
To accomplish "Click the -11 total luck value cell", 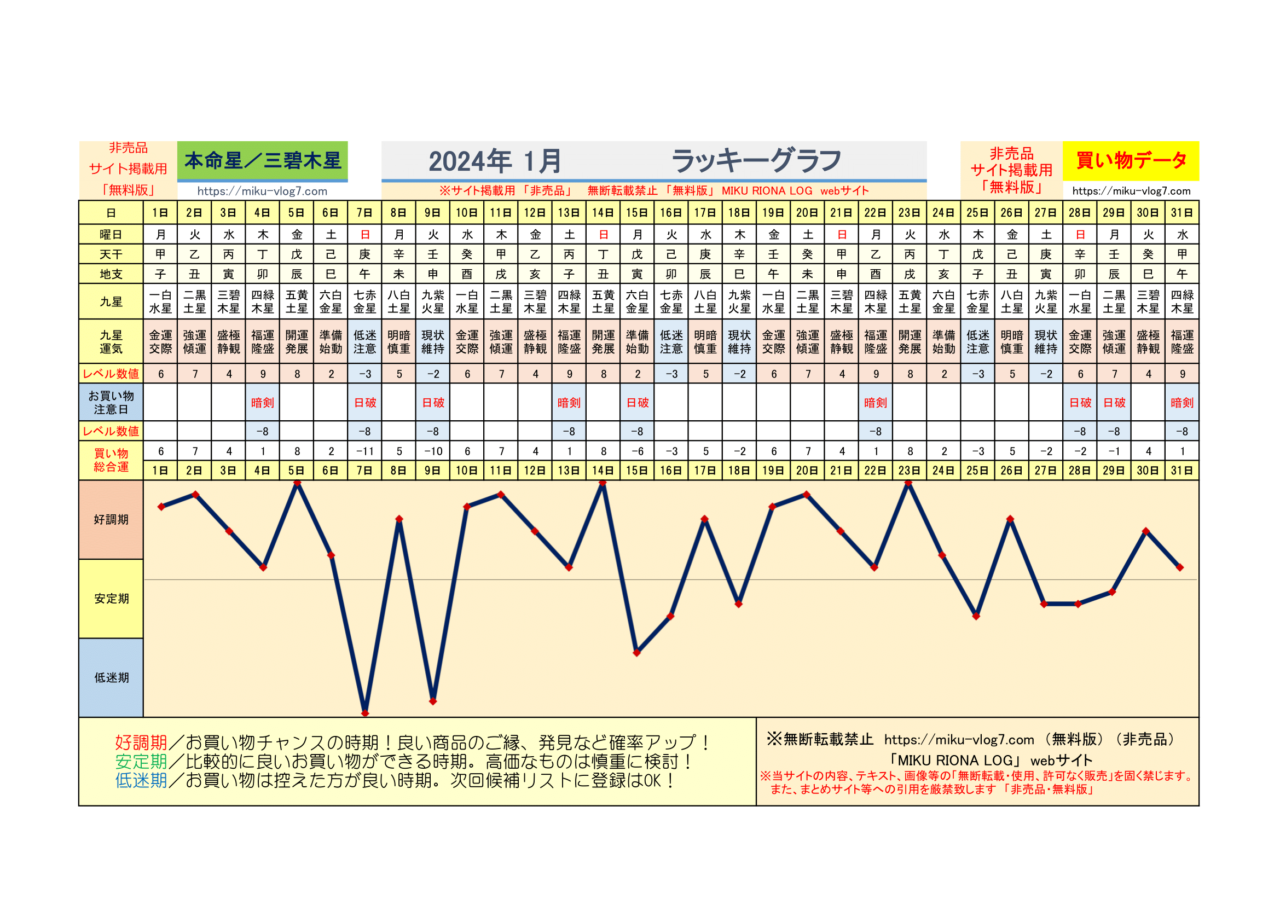I will pyautogui.click(x=365, y=451).
